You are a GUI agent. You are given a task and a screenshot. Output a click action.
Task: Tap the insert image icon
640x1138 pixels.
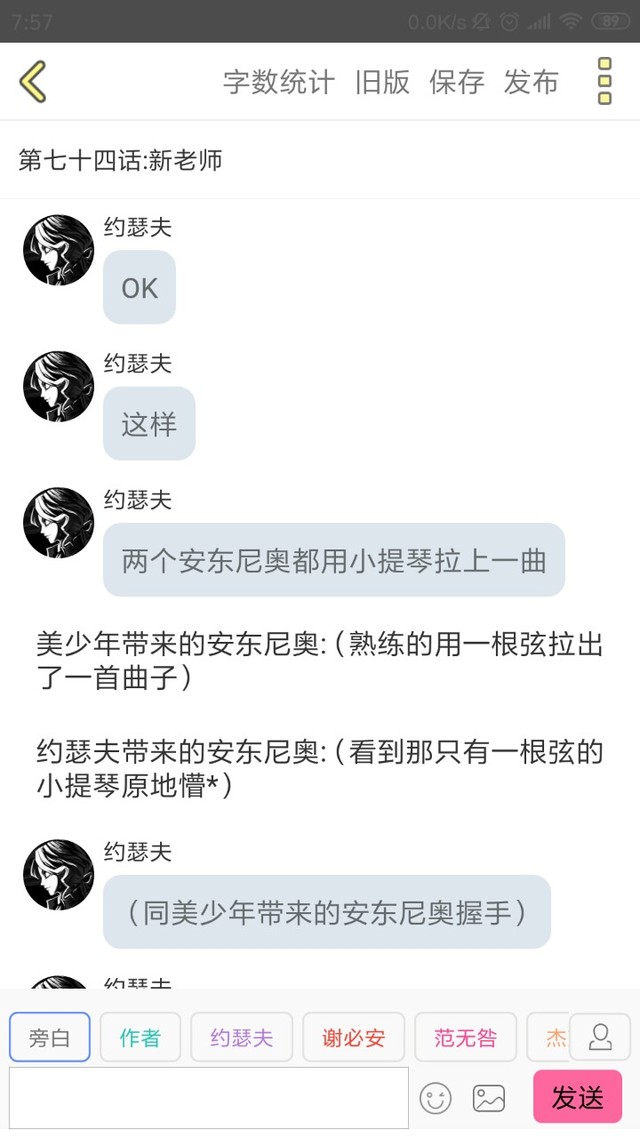tap(488, 1098)
